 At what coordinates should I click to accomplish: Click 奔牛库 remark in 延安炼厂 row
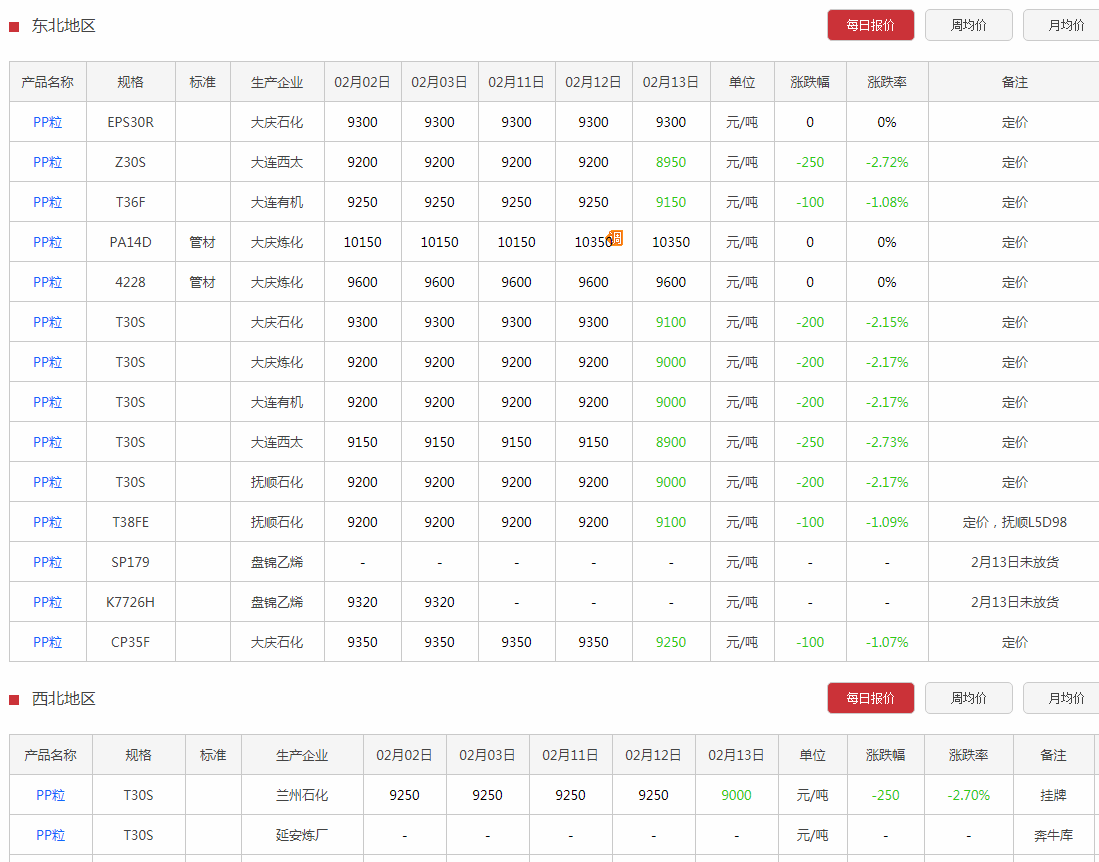(1053, 835)
